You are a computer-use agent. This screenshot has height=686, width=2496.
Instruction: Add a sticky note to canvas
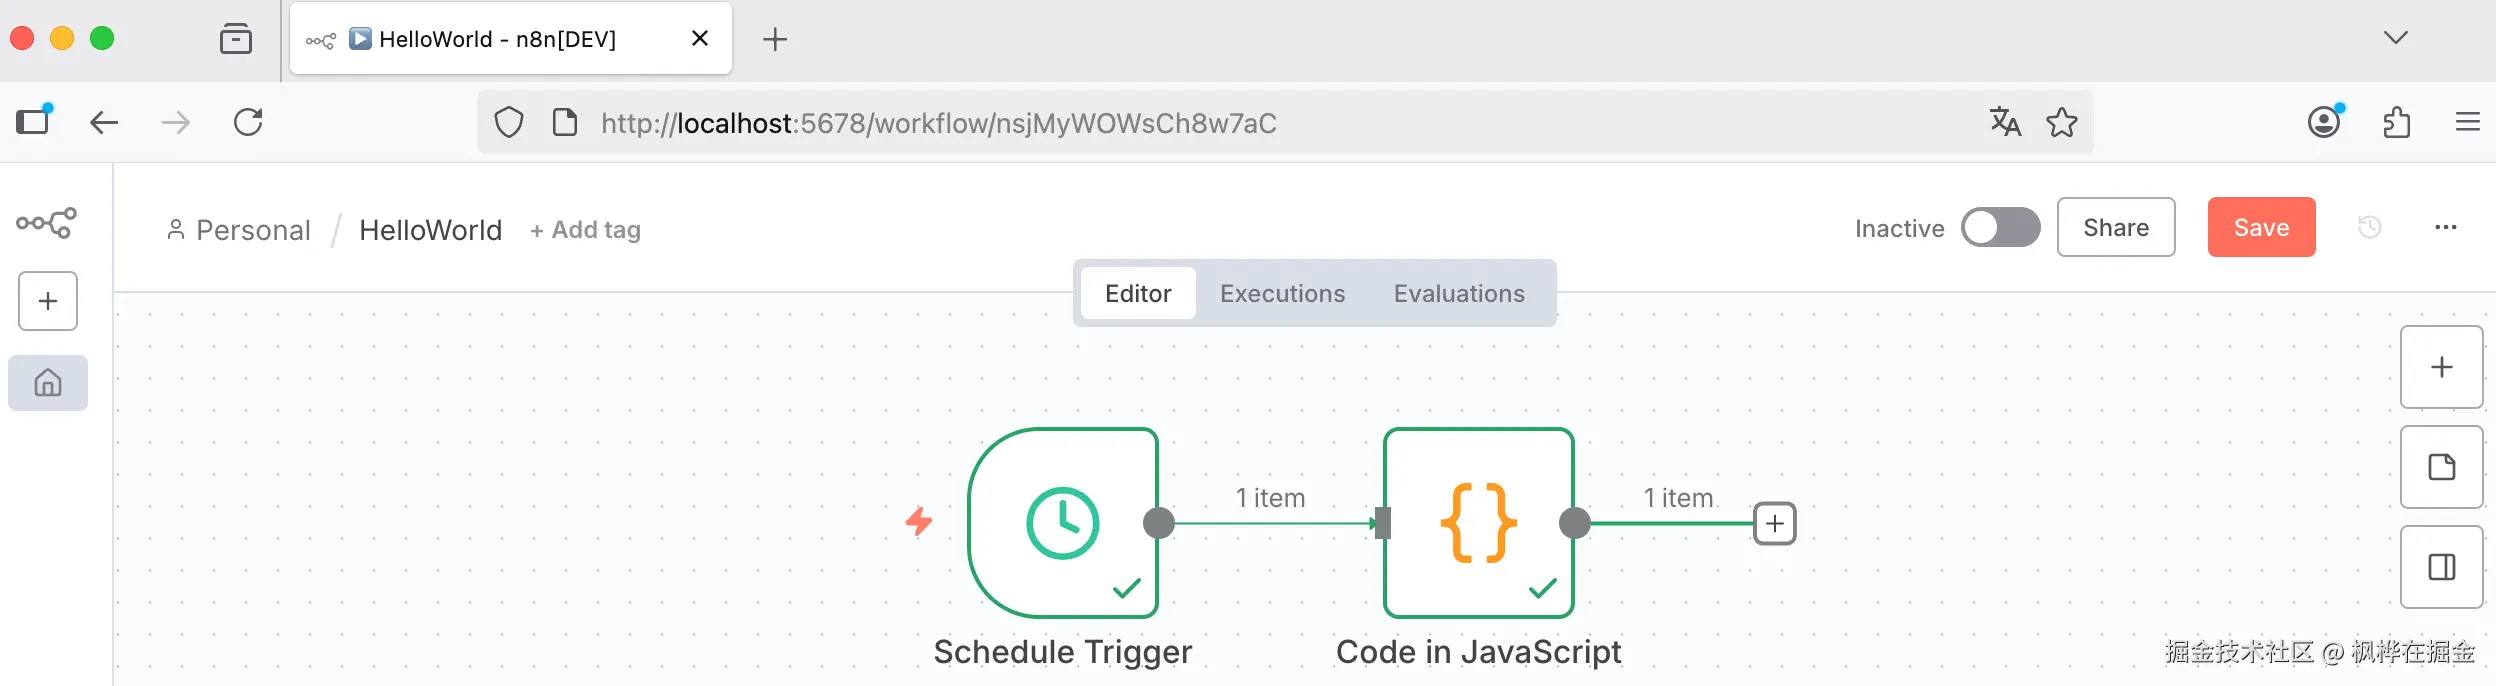pyautogui.click(x=2441, y=467)
